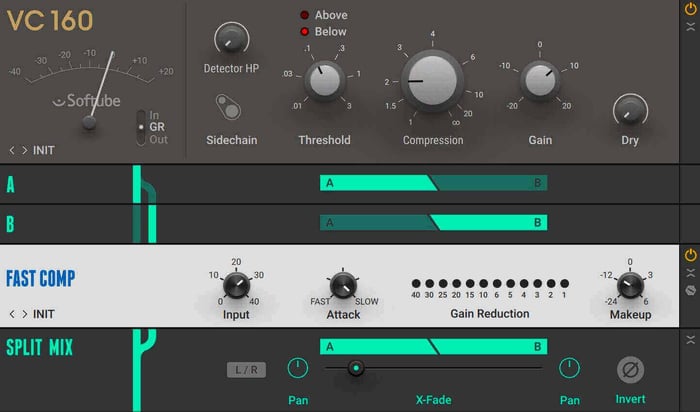
Task: Click the SPLIT MIX title
Action: click(39, 347)
